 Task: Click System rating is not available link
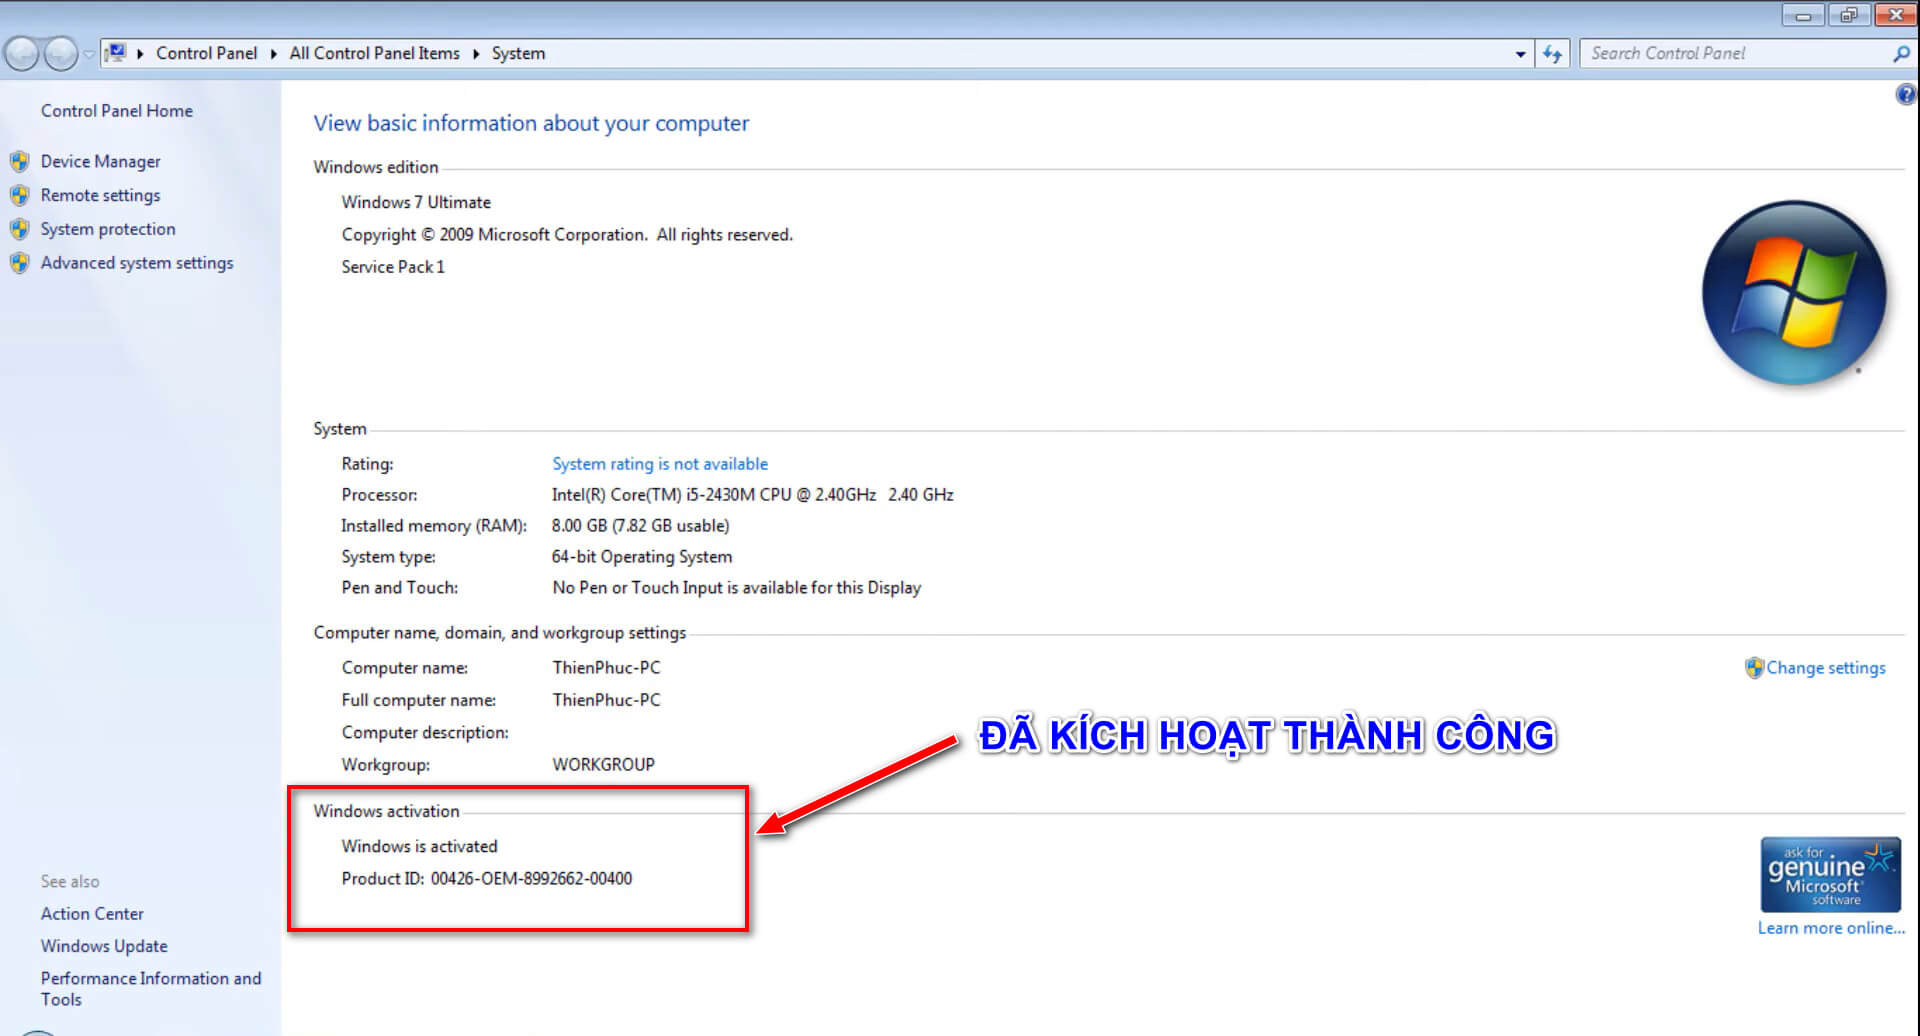(660, 464)
